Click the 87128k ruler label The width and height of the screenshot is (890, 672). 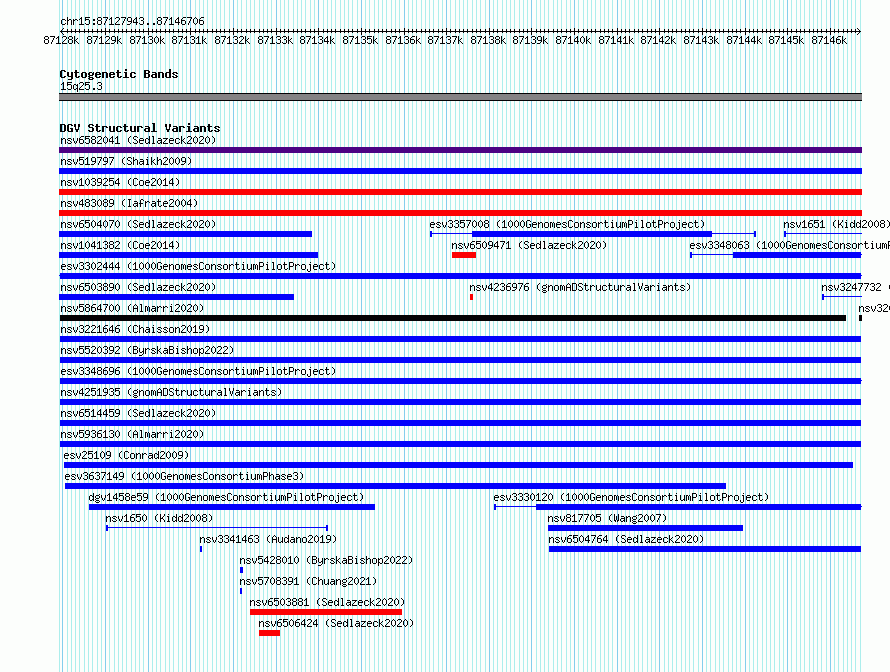(x=61, y=40)
